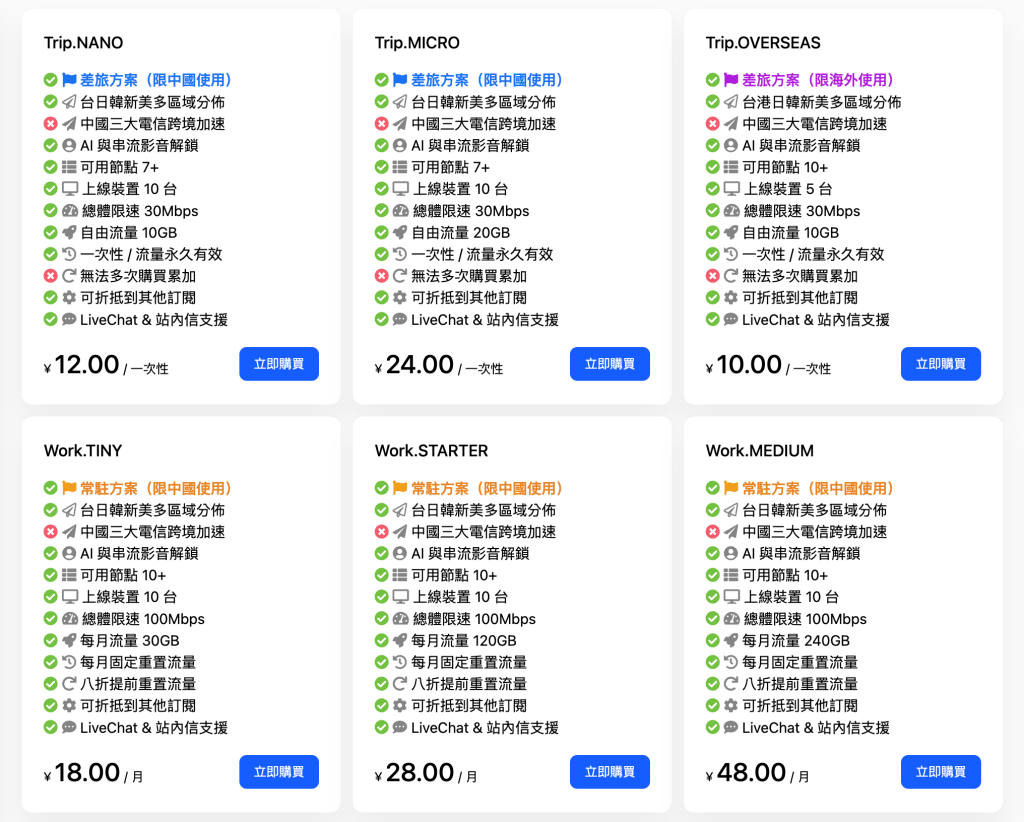Purchase the Trip.OVERSEAS plan

click(940, 364)
